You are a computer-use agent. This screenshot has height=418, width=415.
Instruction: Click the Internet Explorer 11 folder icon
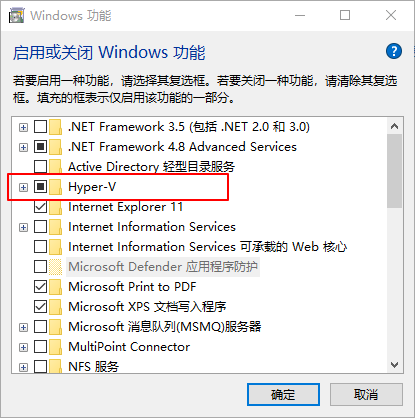pyautogui.click(x=55, y=207)
